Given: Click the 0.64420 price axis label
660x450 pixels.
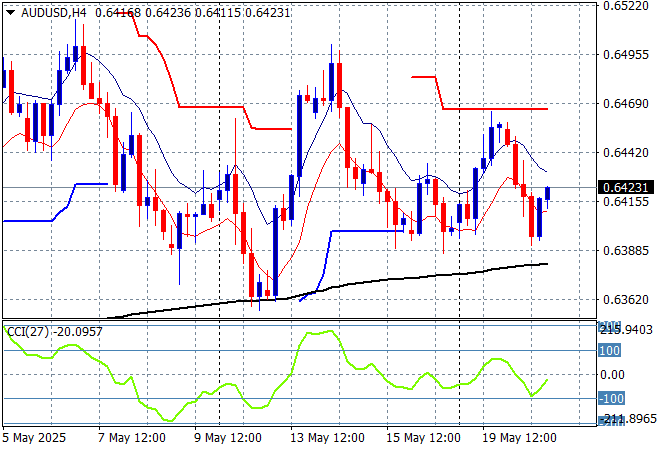Looking at the screenshot, I should point(627,153).
